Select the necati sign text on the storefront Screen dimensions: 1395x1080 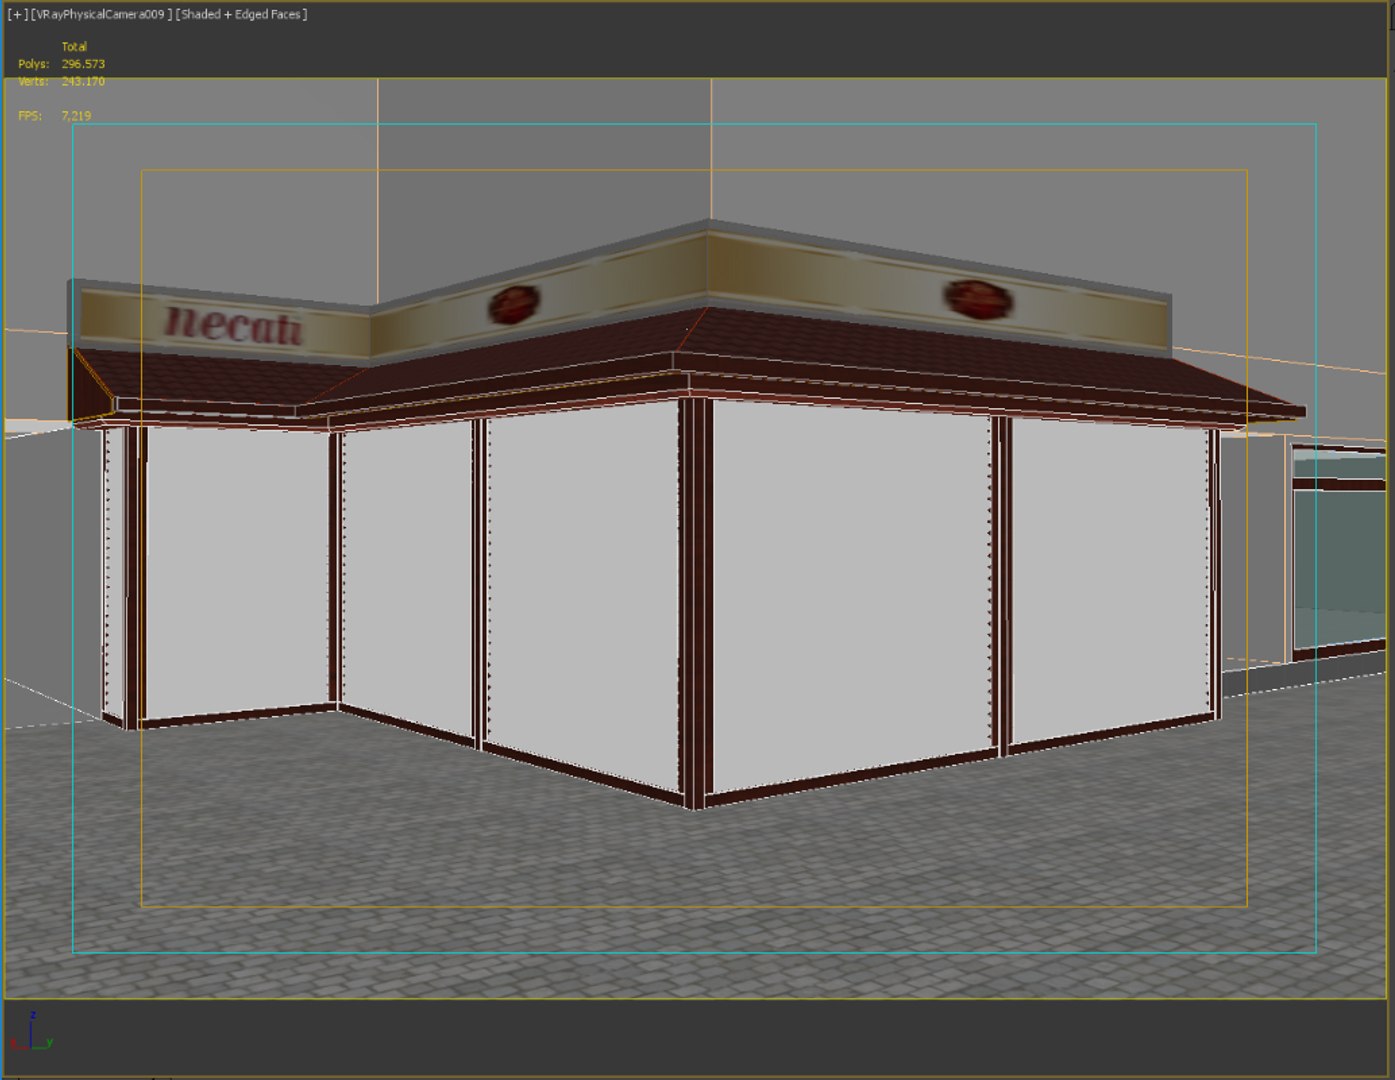[x=234, y=324]
